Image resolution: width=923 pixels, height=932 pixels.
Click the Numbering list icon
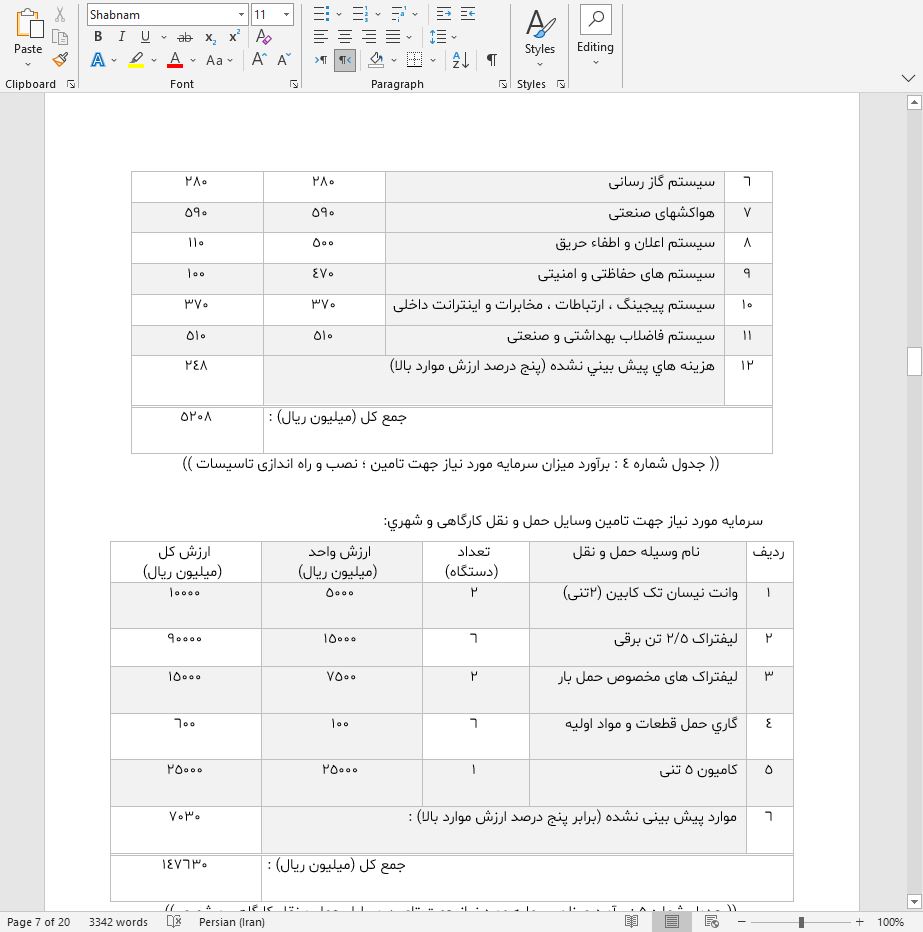(360, 14)
